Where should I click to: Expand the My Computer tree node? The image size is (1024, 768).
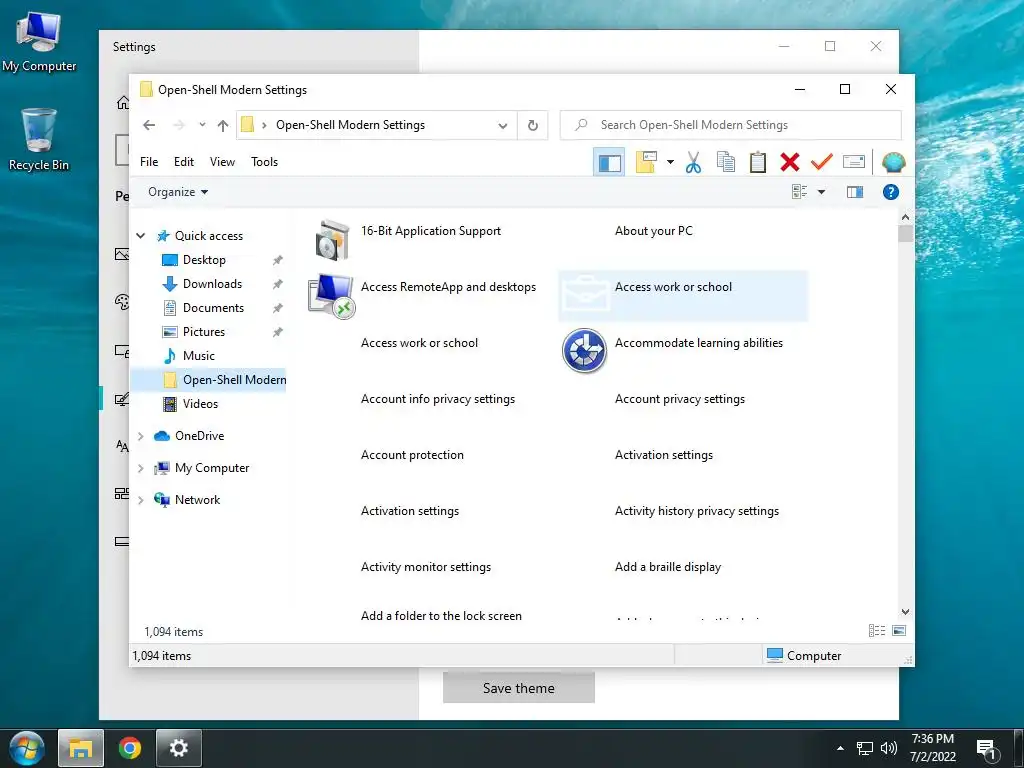click(x=141, y=468)
